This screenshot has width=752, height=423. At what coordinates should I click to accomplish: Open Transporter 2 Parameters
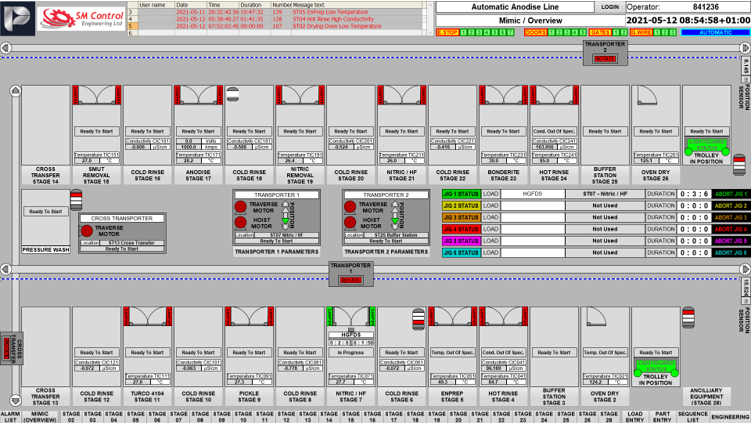[x=386, y=251]
